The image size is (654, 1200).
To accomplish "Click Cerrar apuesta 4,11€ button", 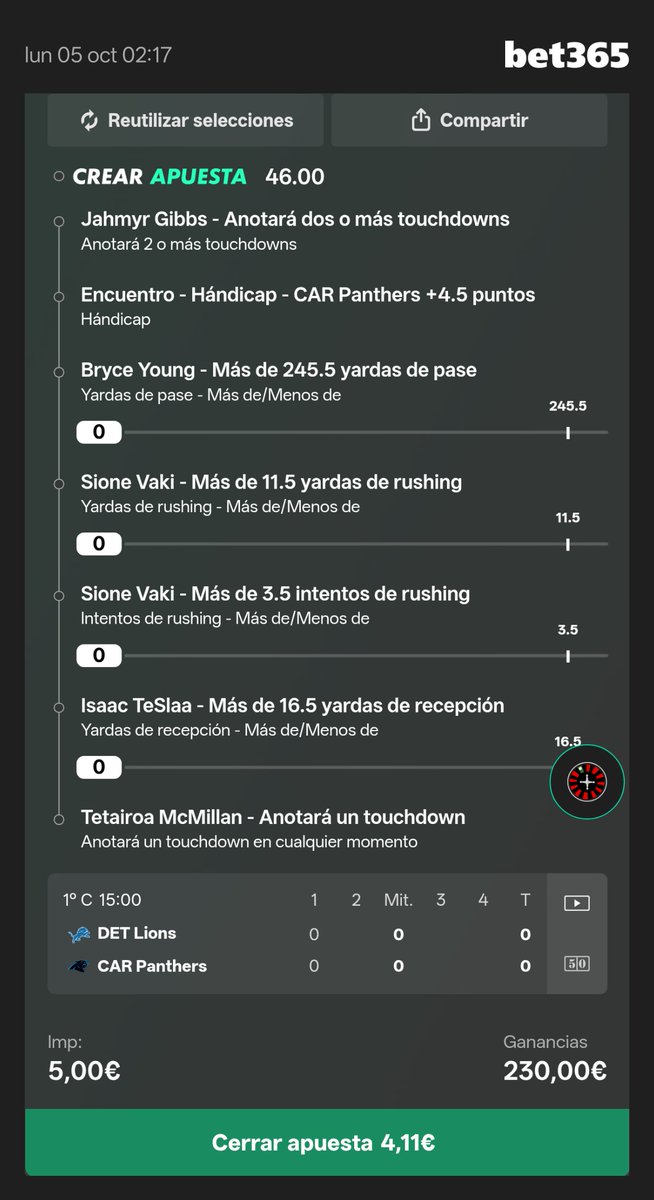I will pyautogui.click(x=327, y=1142).
